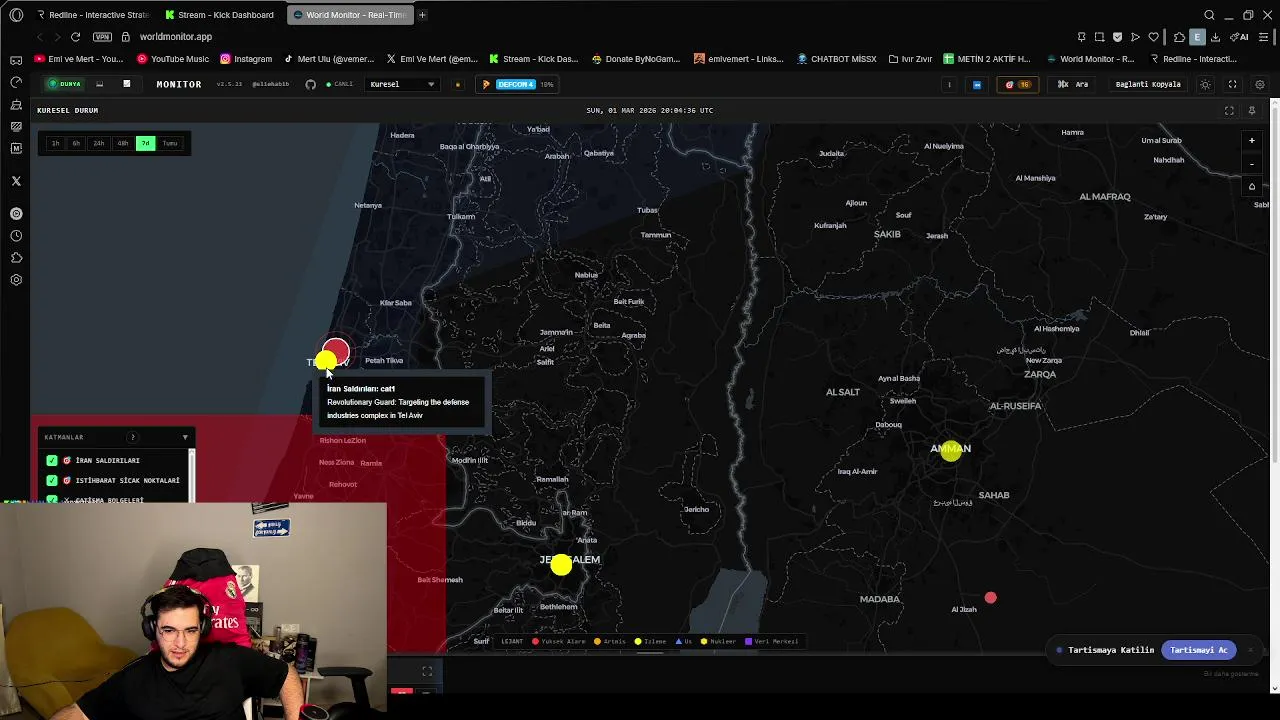Switch to Stream - Kick Dashboard tab
This screenshot has height=720, width=1280.
coord(219,15)
